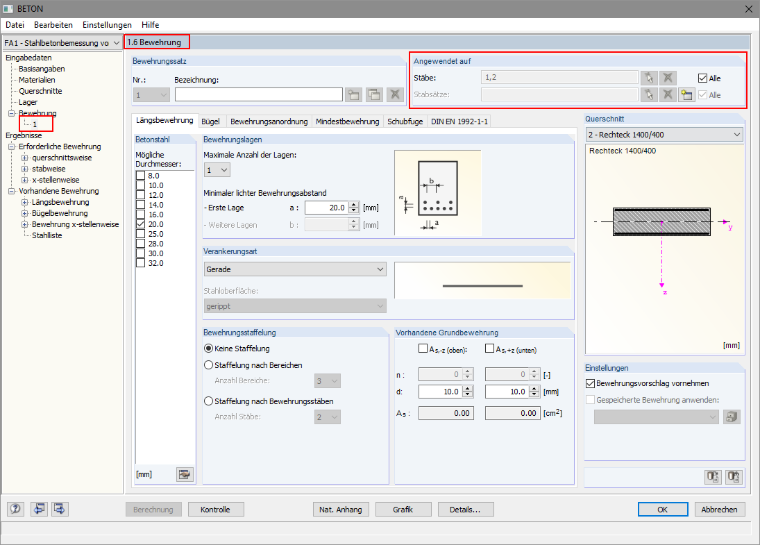Go to next table via bottom-left icon
Viewport: 760px width, 545px height.
[x=60, y=509]
